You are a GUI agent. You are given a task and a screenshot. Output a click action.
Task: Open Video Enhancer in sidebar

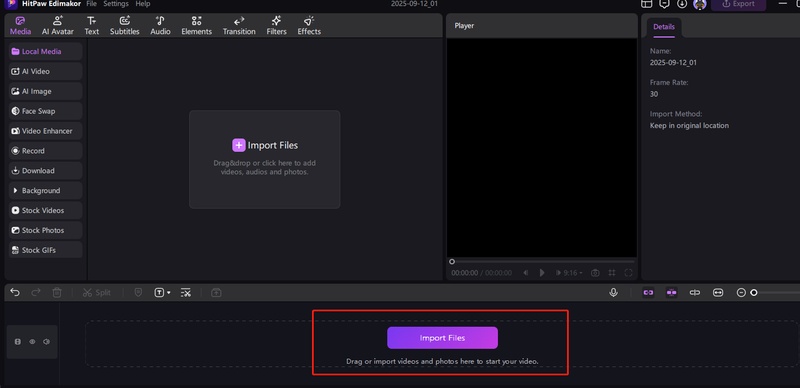pos(45,131)
